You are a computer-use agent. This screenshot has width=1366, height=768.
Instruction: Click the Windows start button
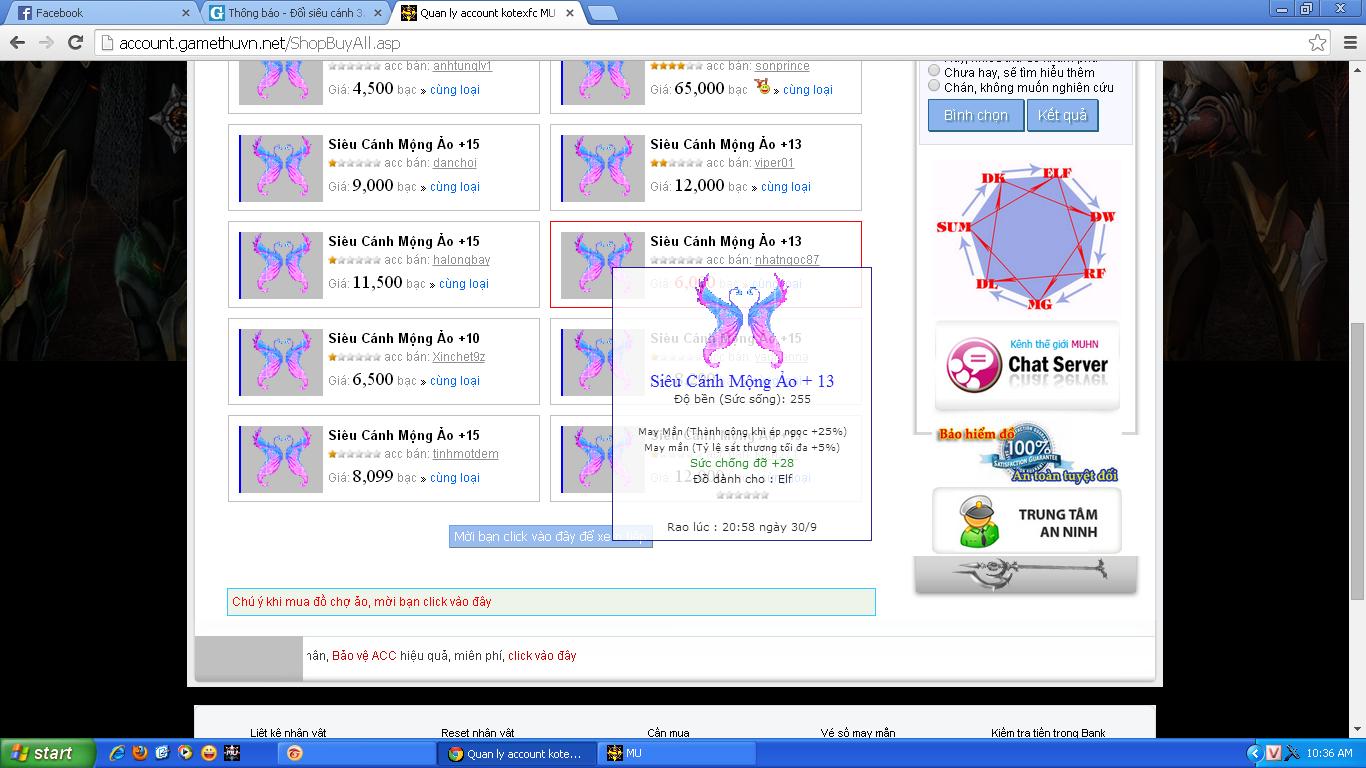pos(47,753)
